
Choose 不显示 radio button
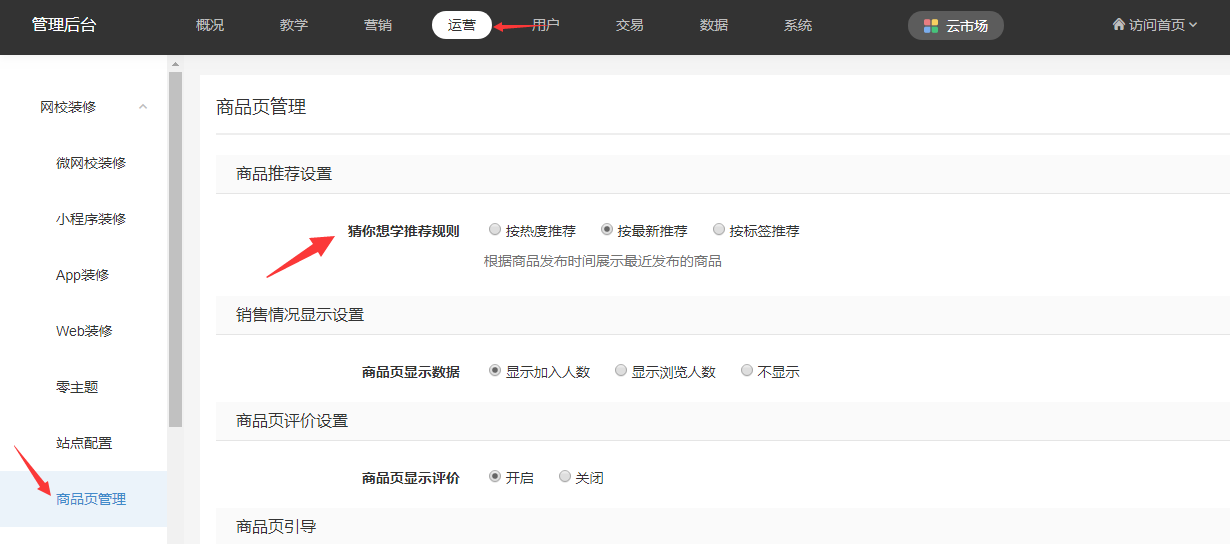click(747, 371)
